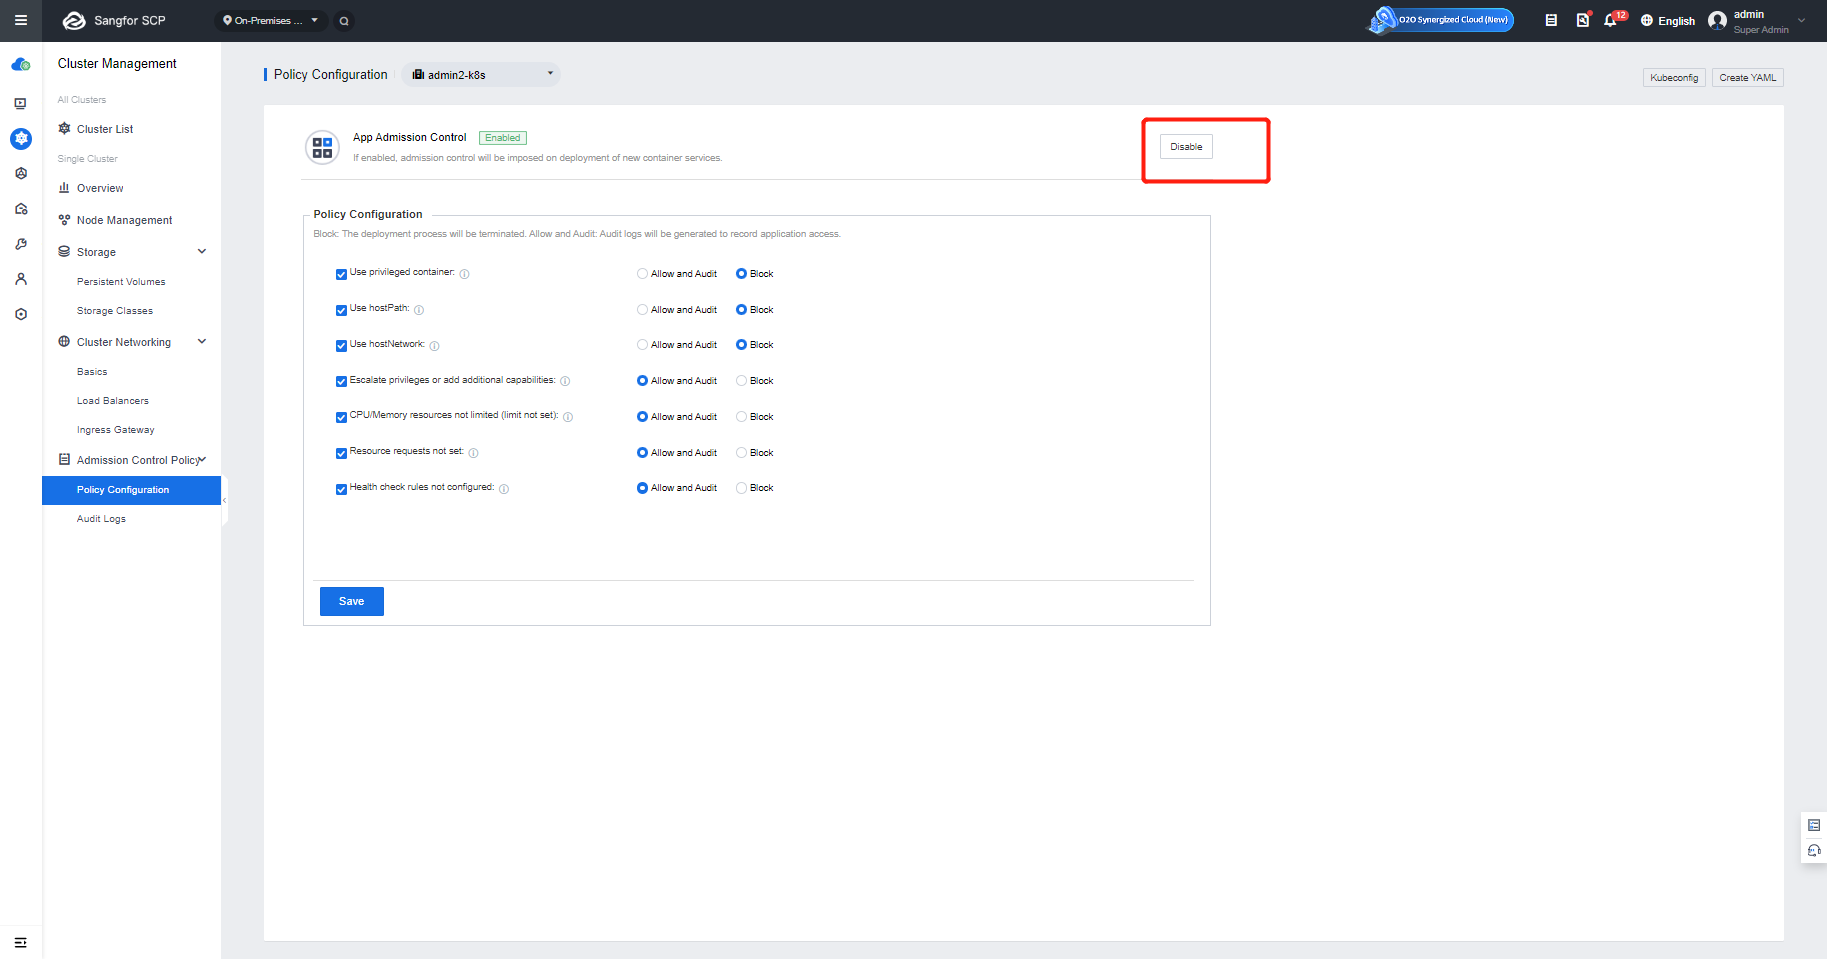The height and width of the screenshot is (959, 1827).
Task: Expand the admin account dropdown arrow
Action: 1802,20
